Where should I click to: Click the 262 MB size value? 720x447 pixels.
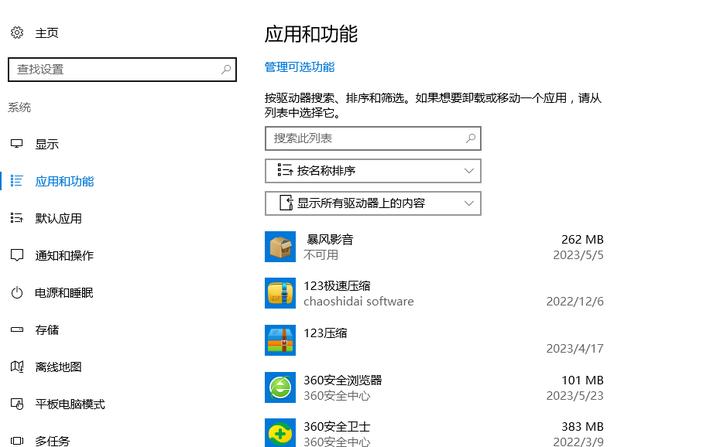tap(582, 239)
